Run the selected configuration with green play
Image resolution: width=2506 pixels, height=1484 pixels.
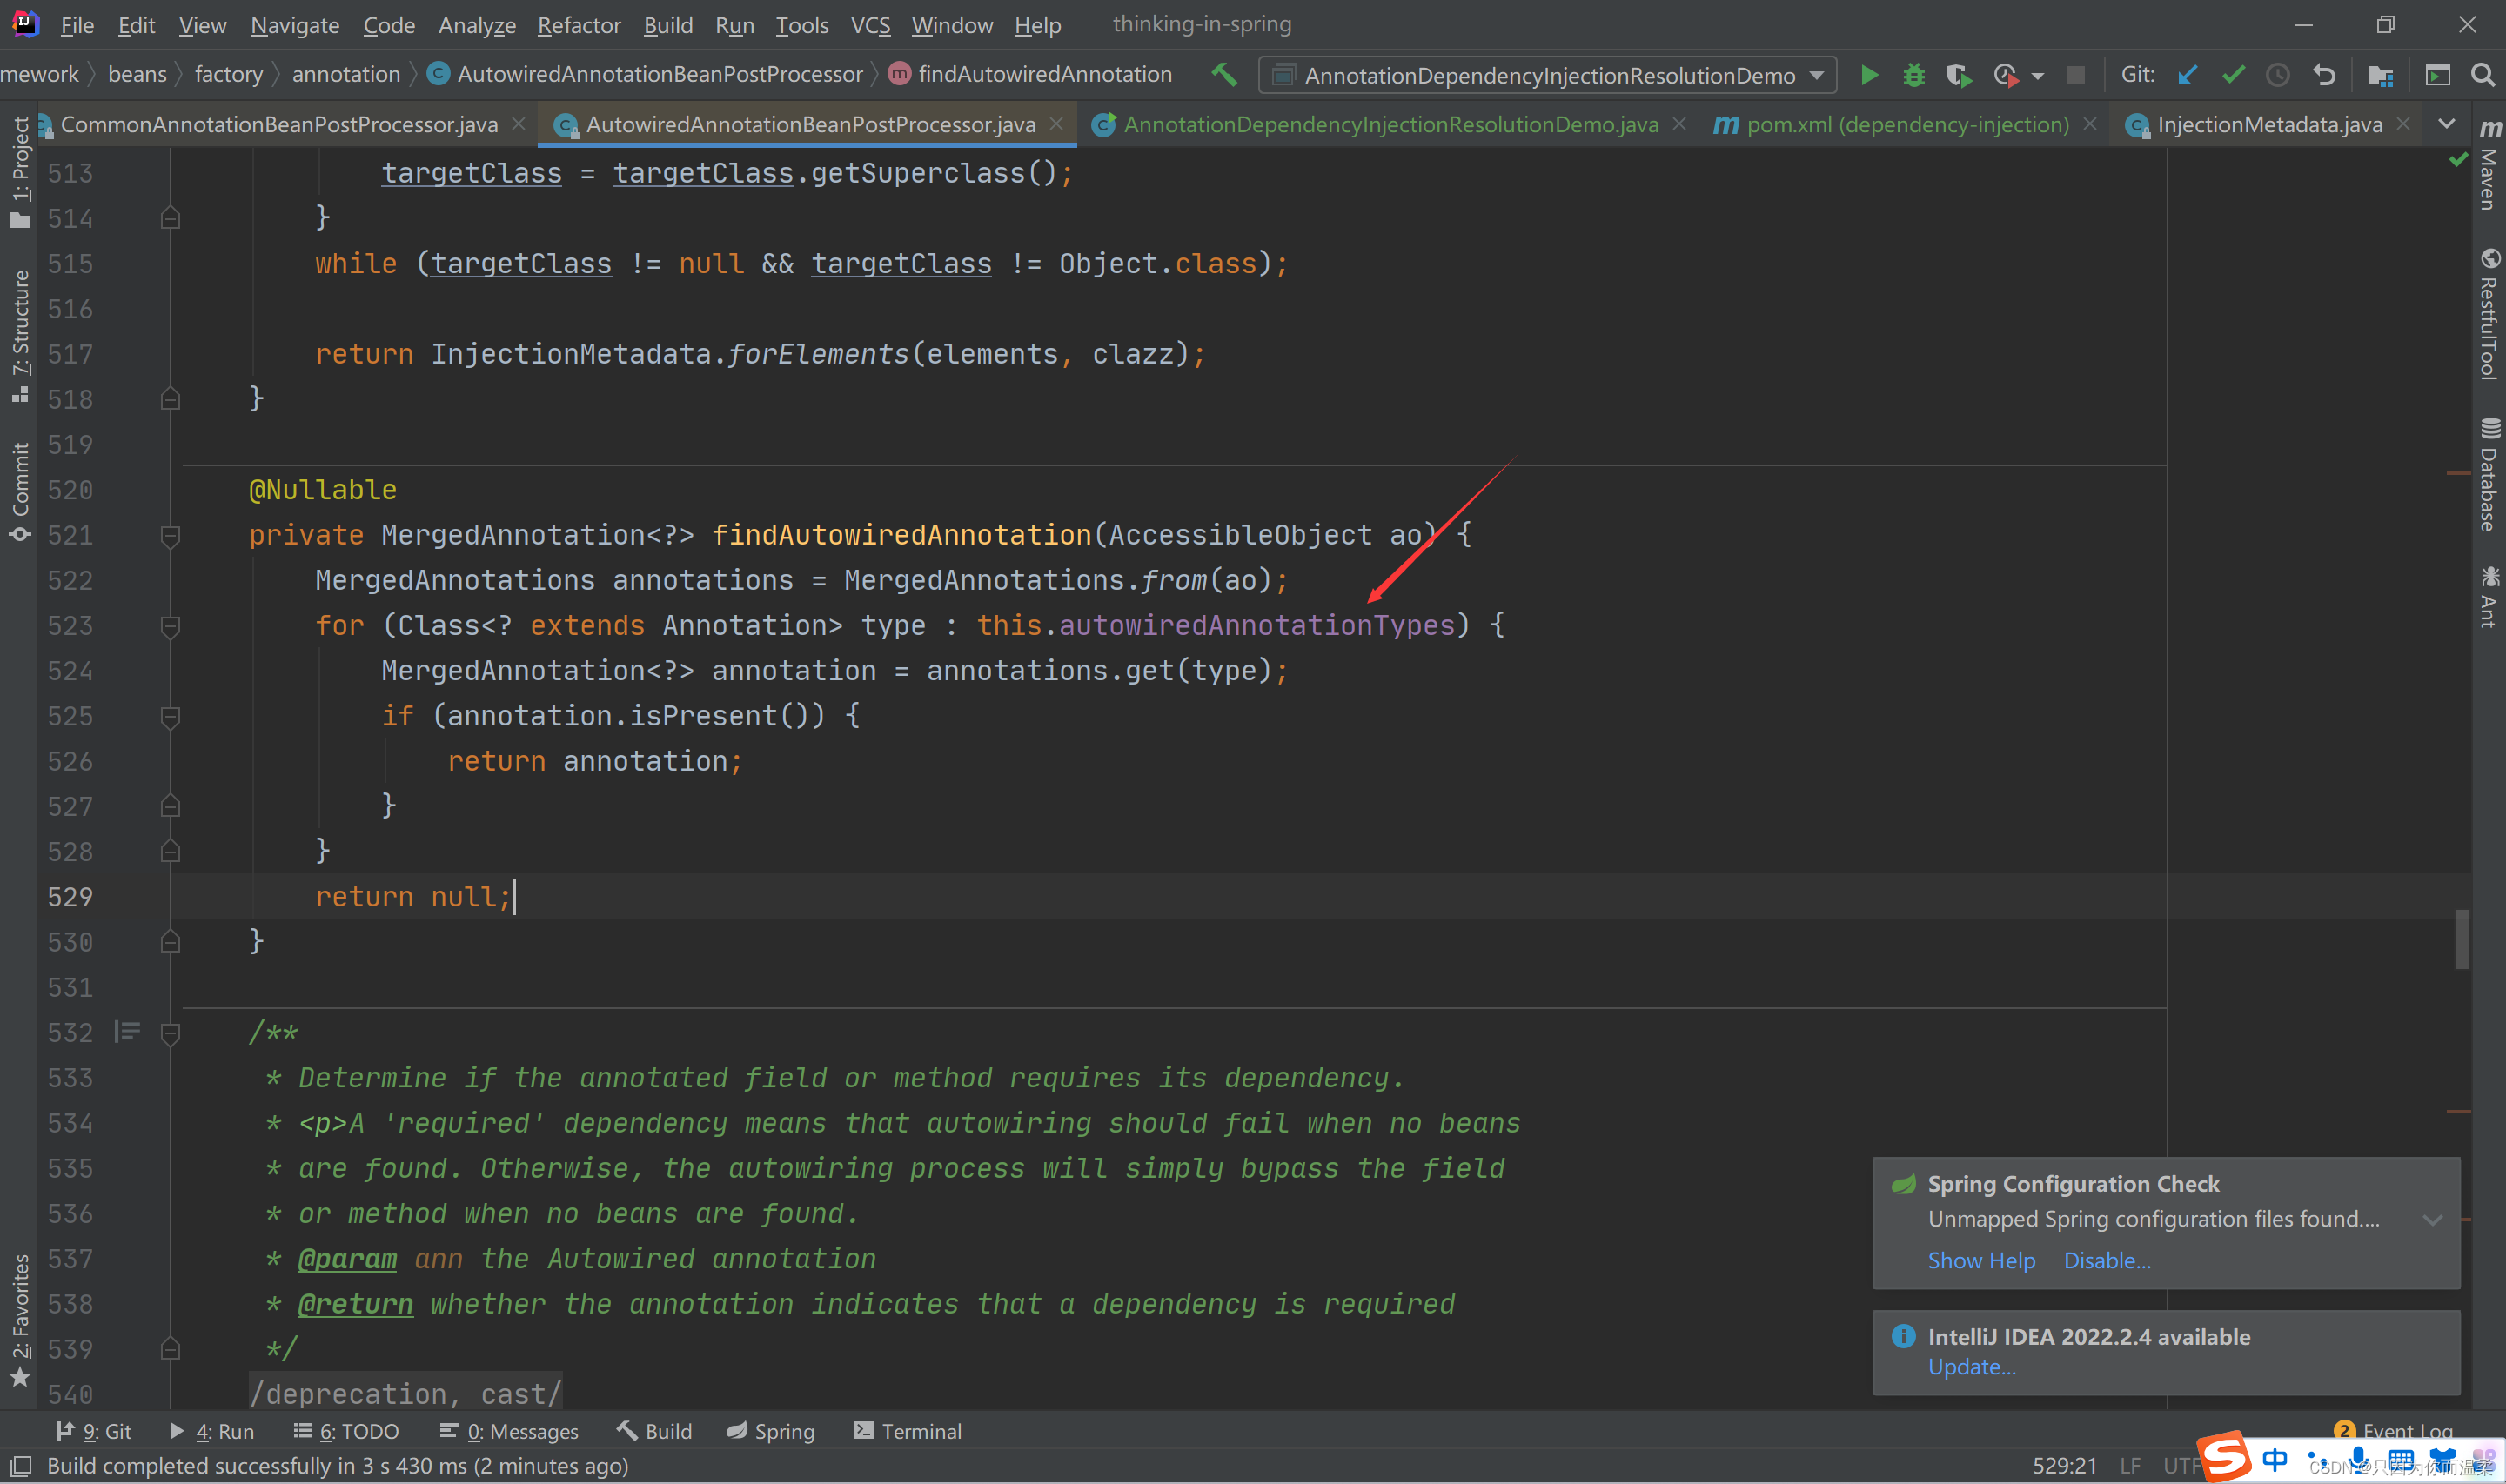pos(1868,75)
